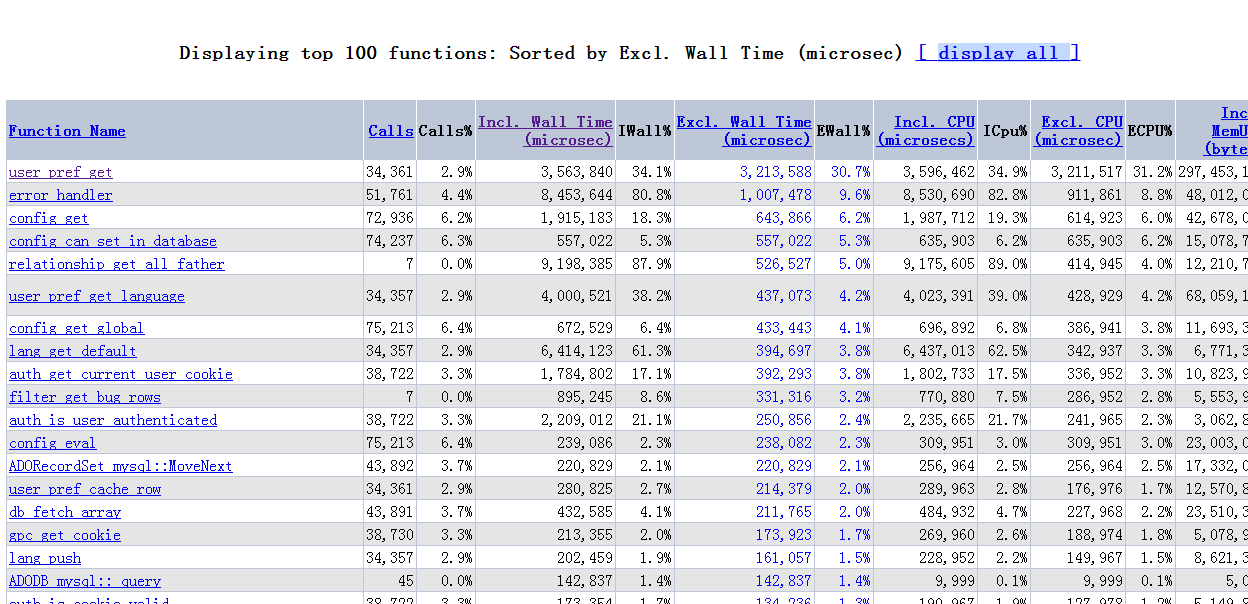This screenshot has height=604, width=1248.
Task: Open relationship_get_all_father function link
Action: click(x=117, y=264)
